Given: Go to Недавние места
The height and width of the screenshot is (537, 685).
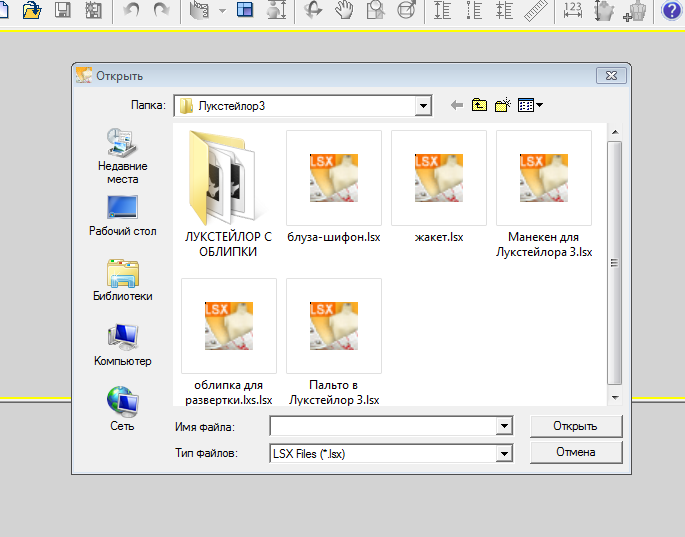Looking at the screenshot, I should point(122,156).
